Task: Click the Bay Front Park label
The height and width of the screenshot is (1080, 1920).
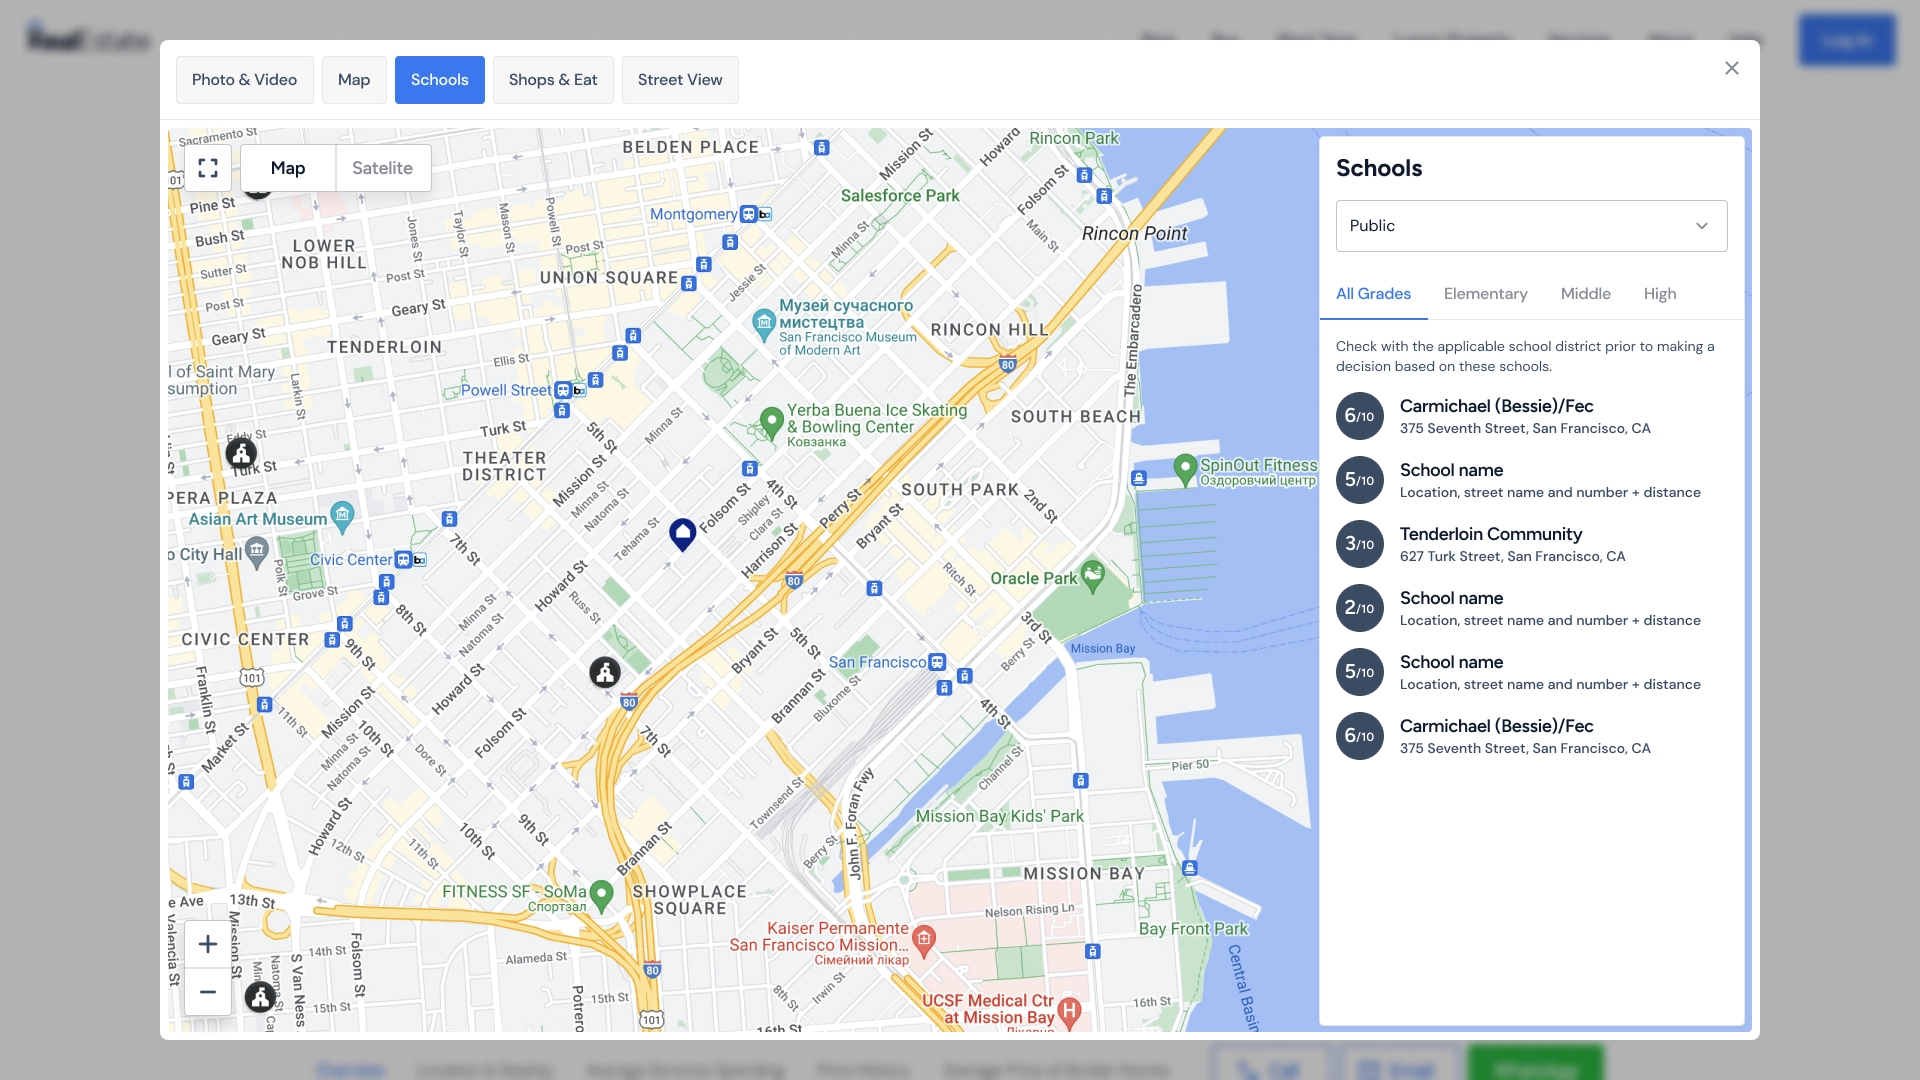Action: [1194, 929]
